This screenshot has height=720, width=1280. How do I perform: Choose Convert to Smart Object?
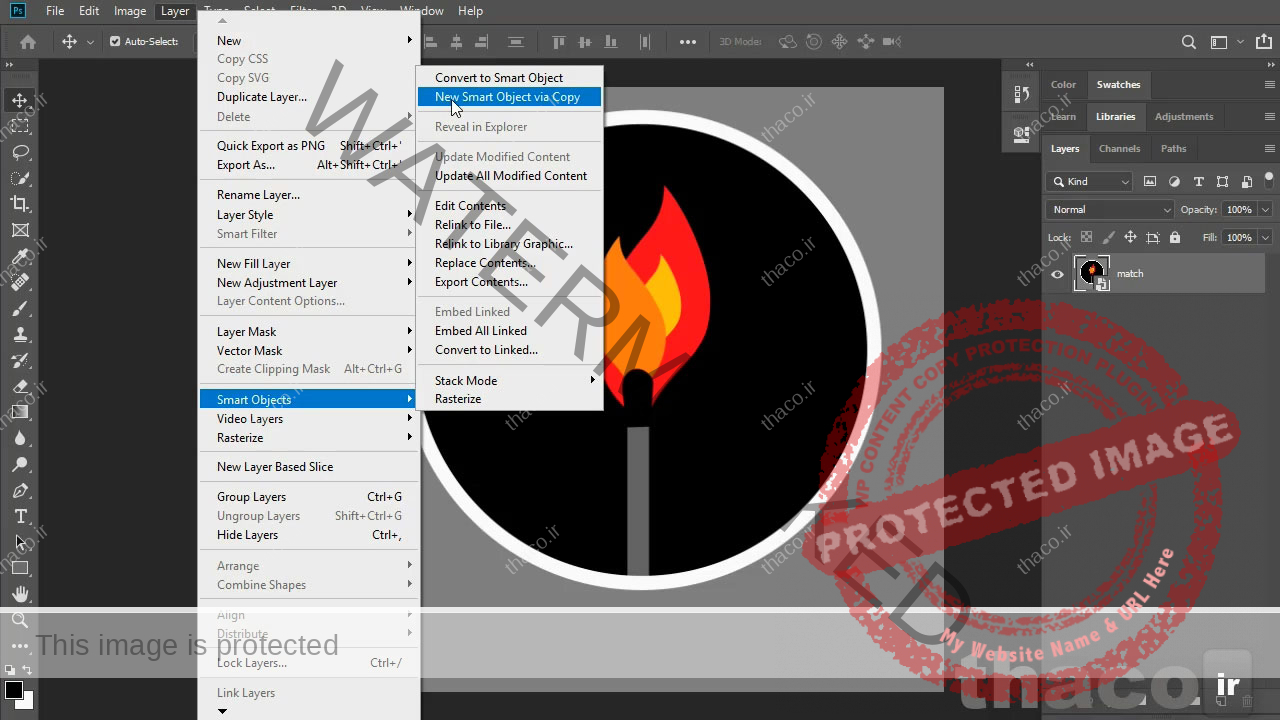[510, 78]
